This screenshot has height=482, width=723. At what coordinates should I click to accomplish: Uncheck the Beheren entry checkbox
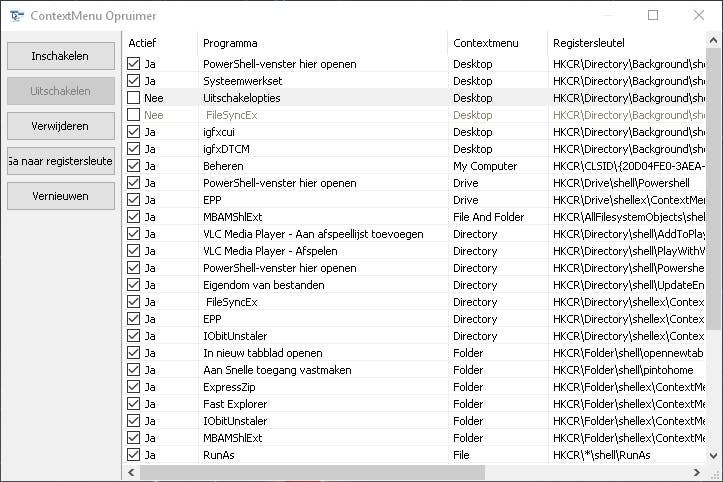134,166
